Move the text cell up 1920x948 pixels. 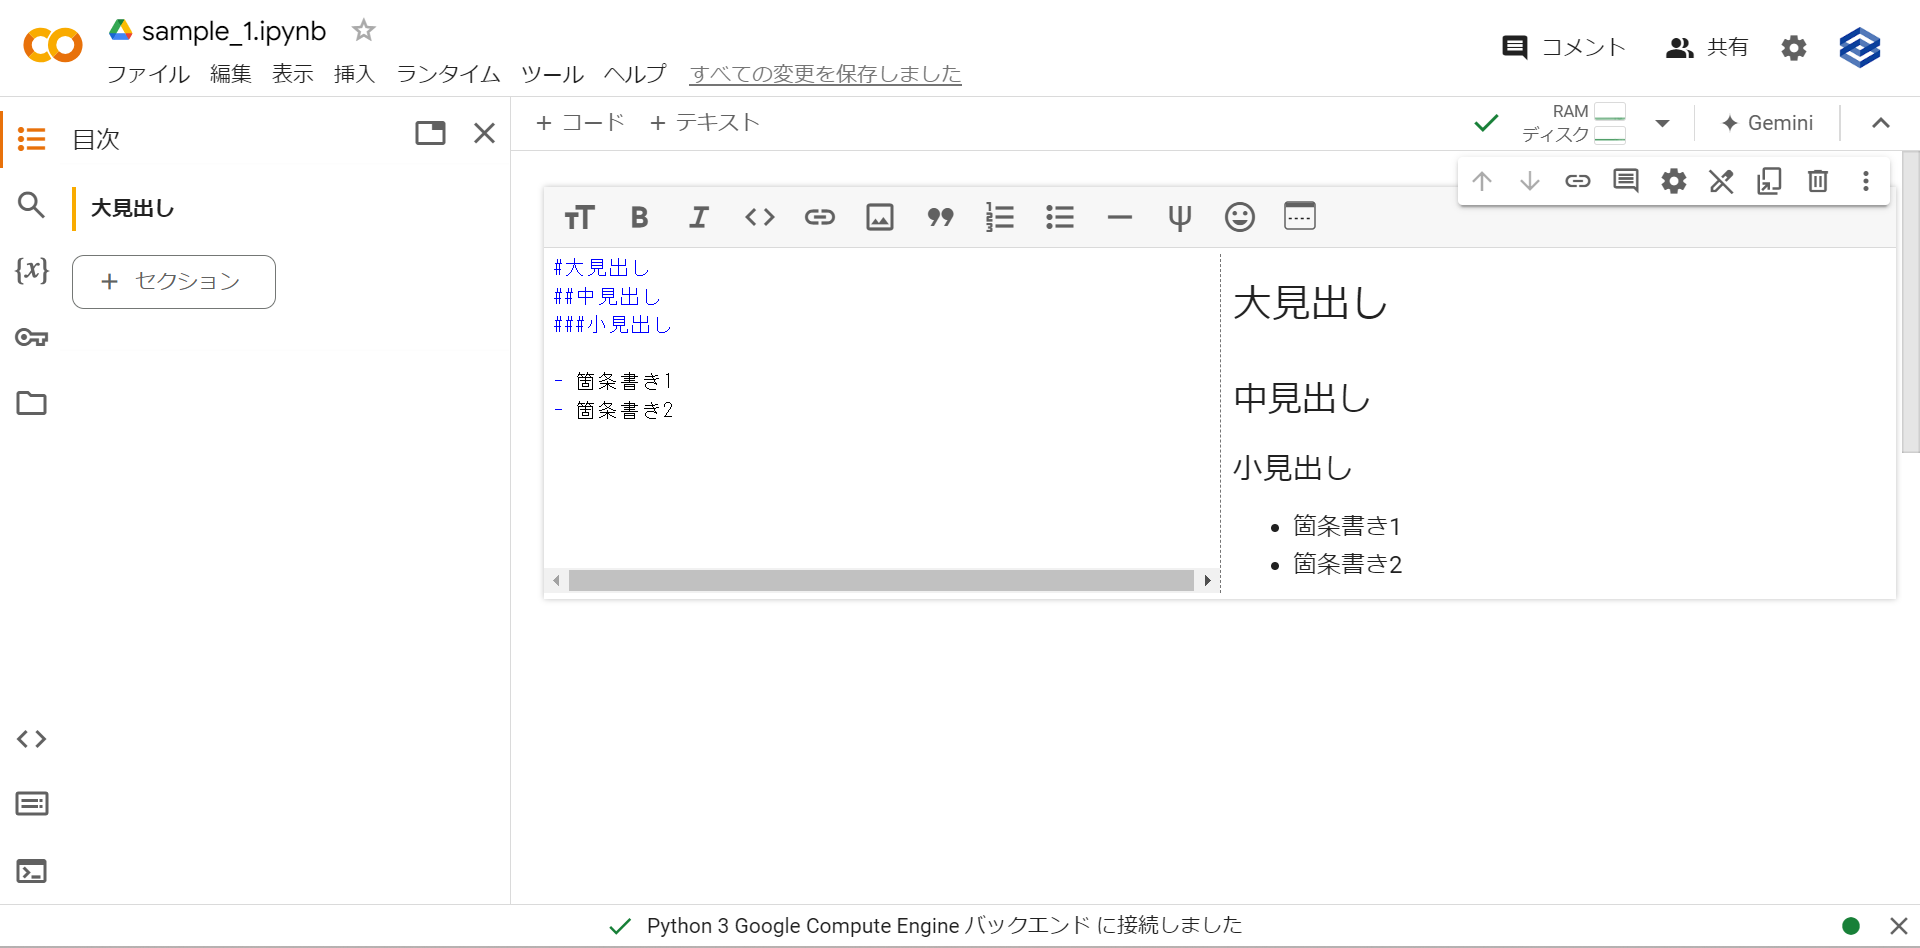click(1482, 181)
